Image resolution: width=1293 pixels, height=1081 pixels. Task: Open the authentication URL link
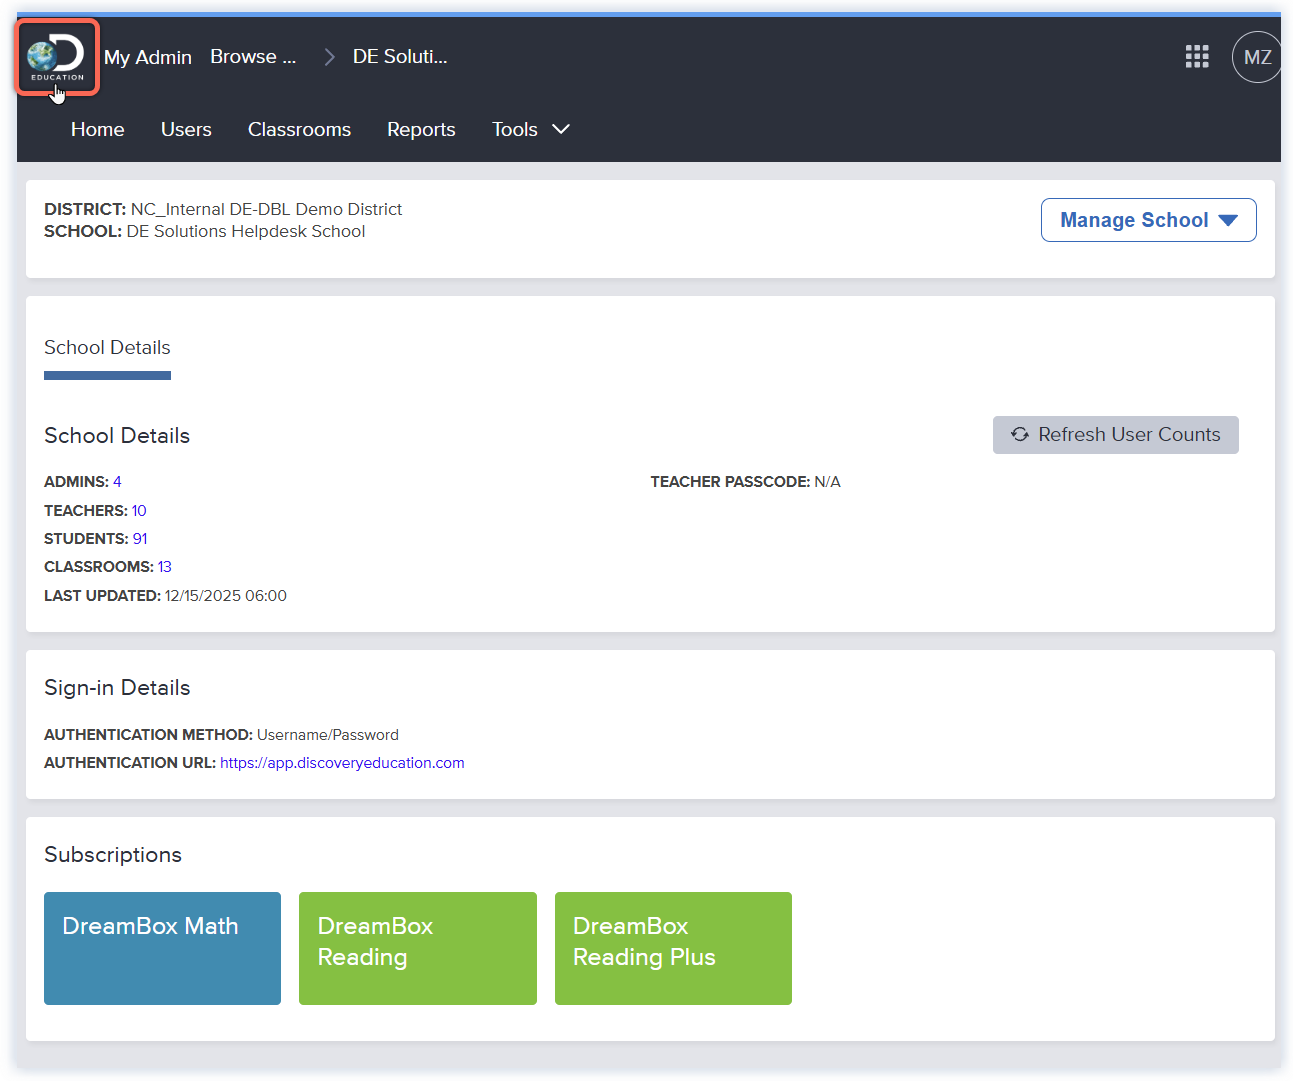click(342, 763)
